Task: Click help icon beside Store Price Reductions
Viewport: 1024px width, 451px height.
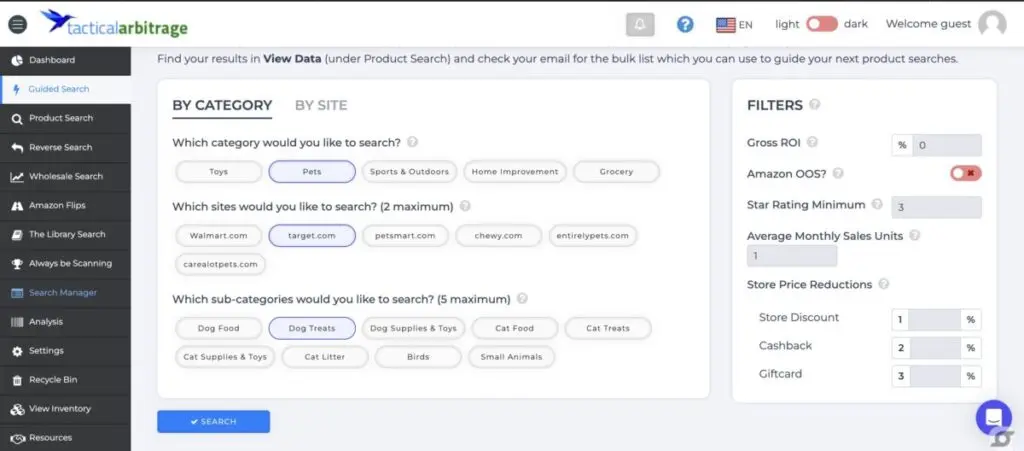Action: 884,285
